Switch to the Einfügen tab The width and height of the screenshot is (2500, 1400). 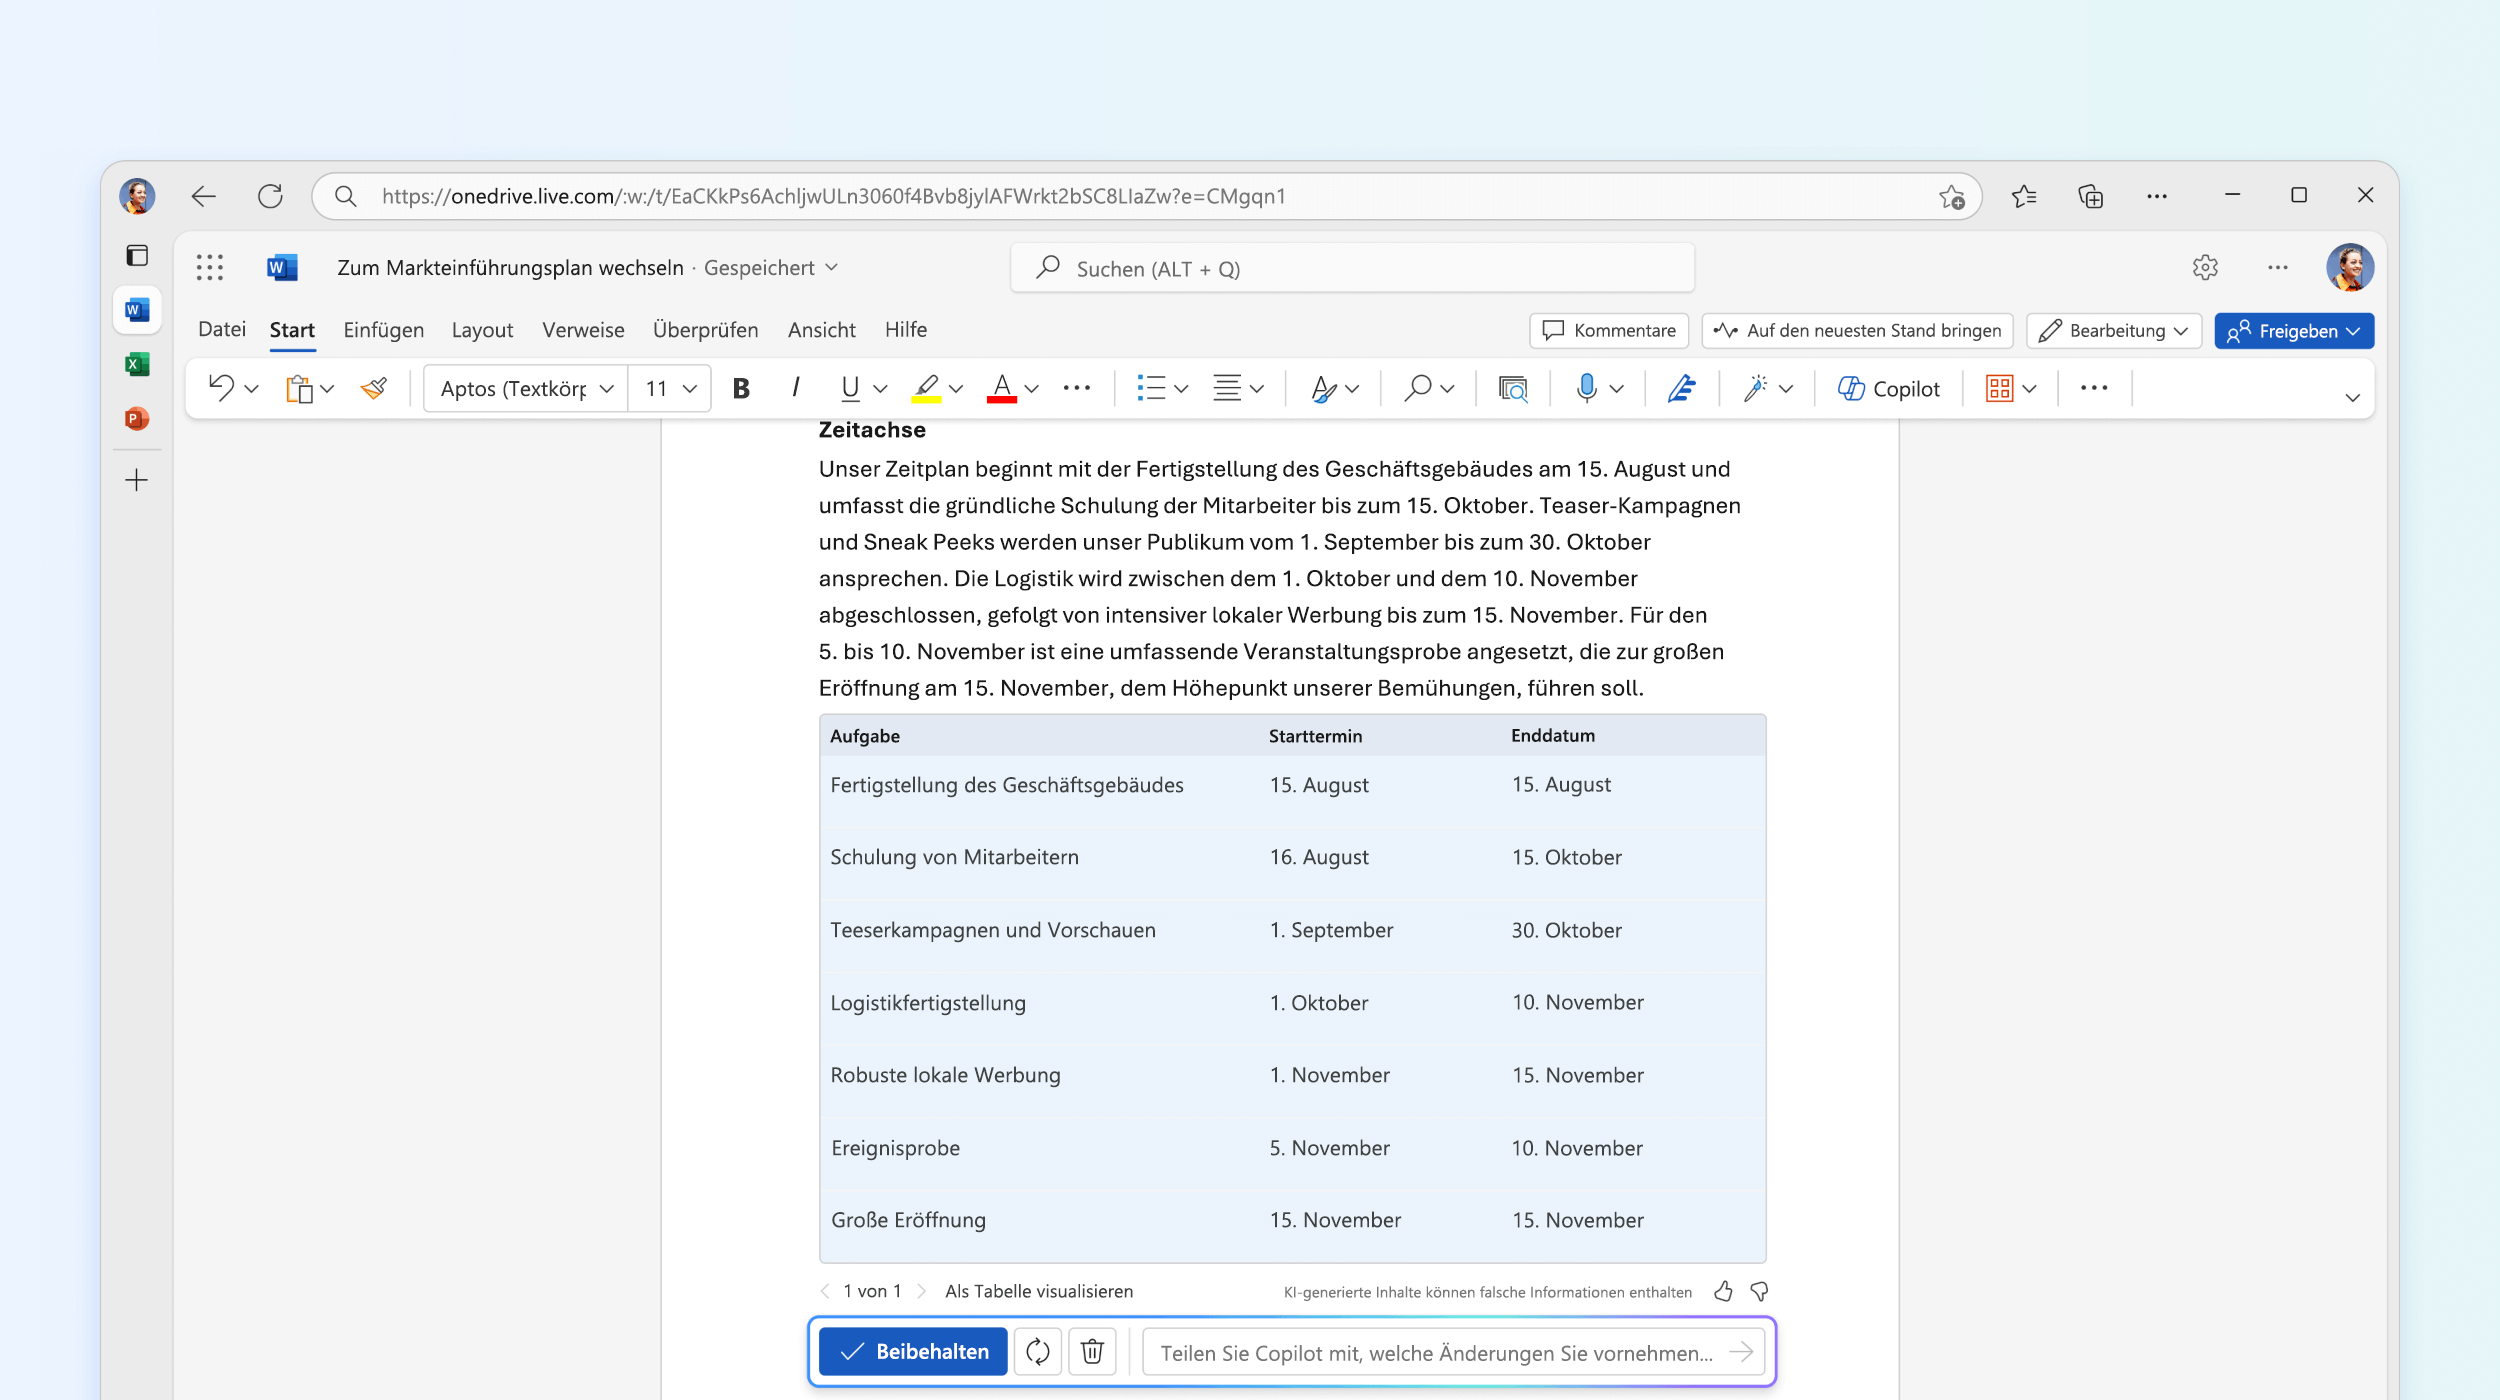tap(384, 330)
